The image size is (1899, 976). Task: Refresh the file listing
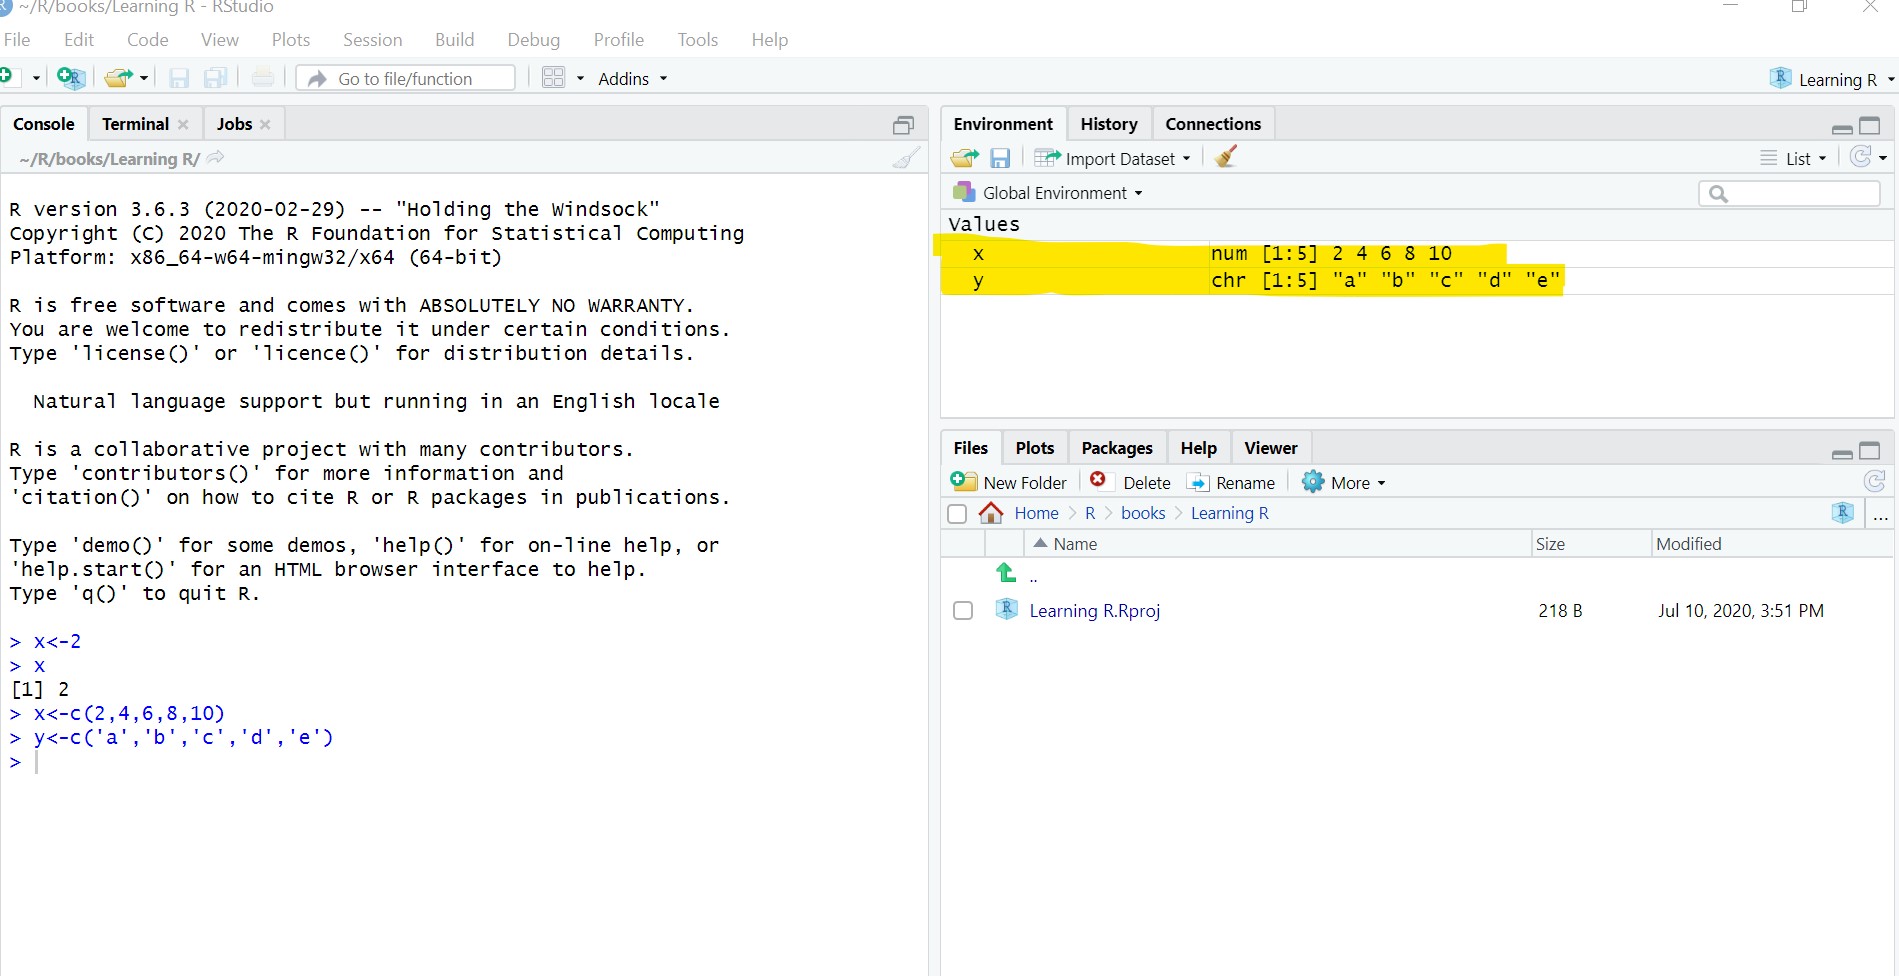1874,482
